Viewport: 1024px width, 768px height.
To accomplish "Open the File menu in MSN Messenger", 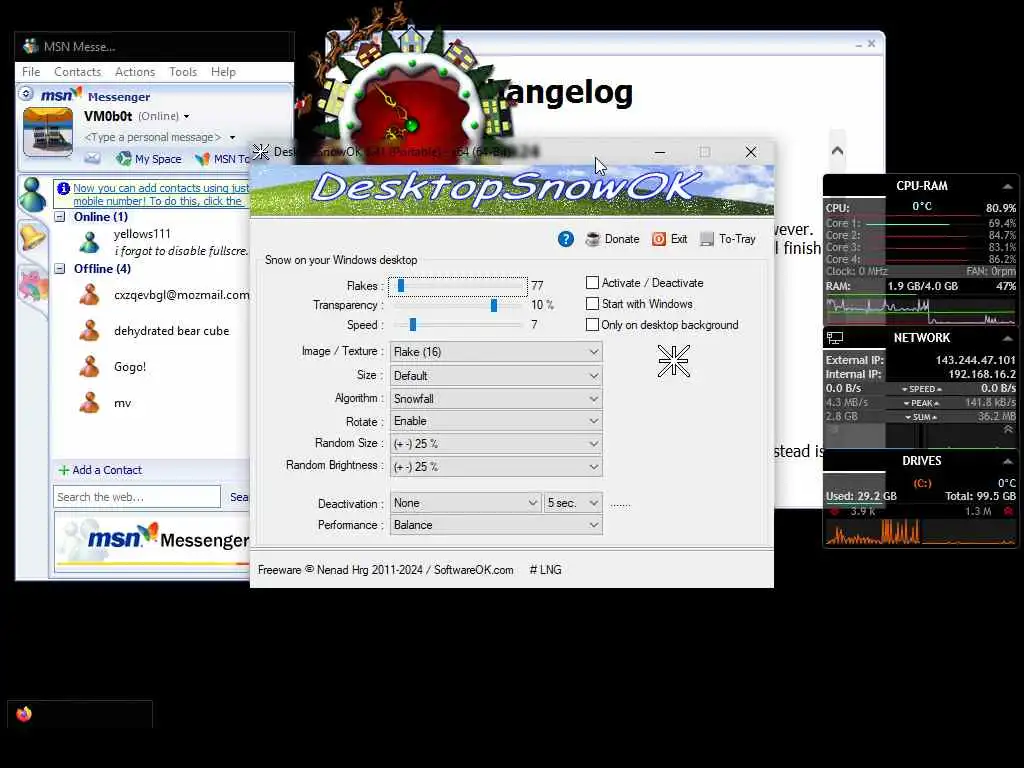I will point(31,72).
